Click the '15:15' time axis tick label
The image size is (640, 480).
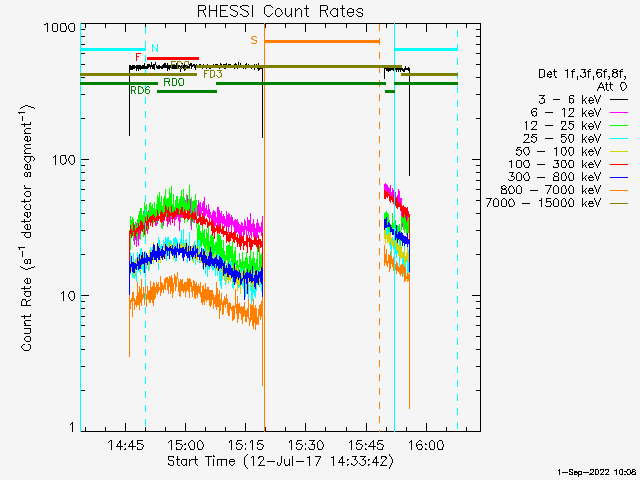[246, 445]
